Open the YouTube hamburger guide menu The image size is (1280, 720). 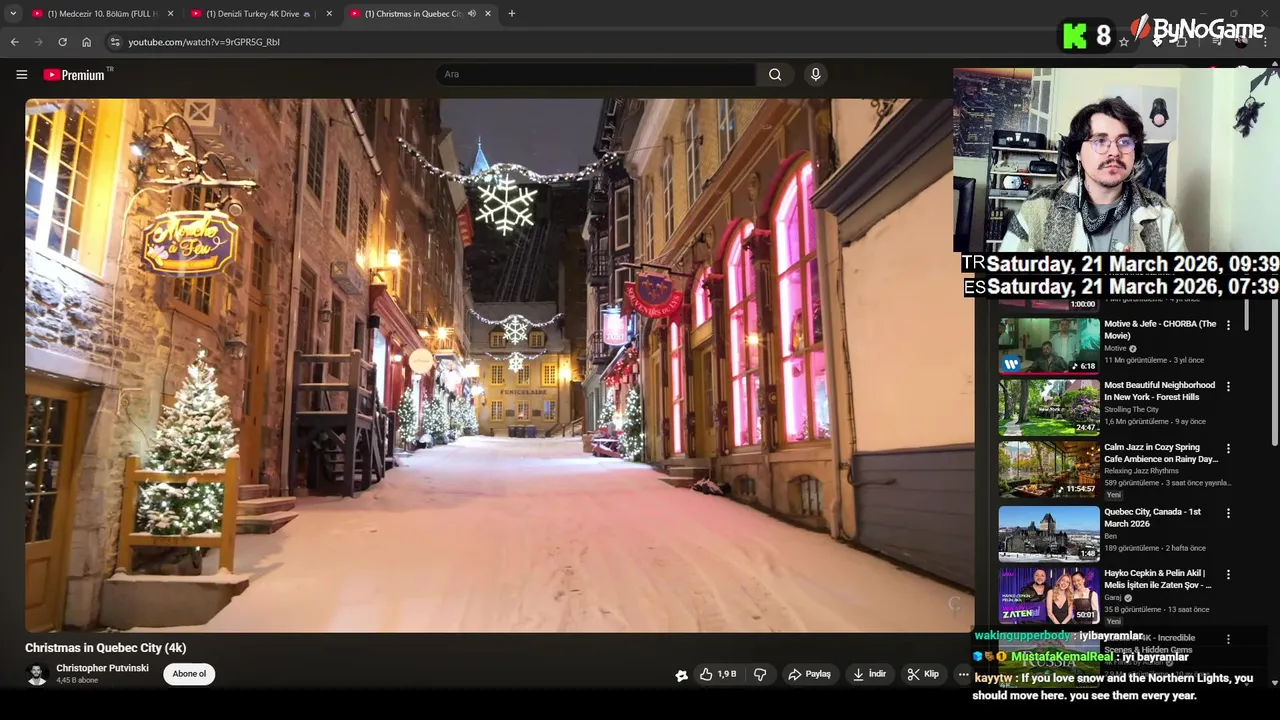[21, 75]
